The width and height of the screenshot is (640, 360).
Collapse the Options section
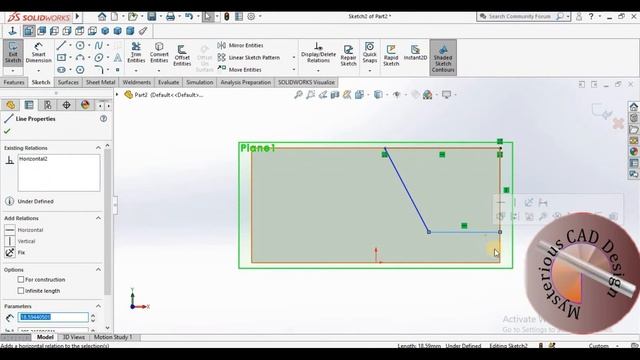[98, 270]
